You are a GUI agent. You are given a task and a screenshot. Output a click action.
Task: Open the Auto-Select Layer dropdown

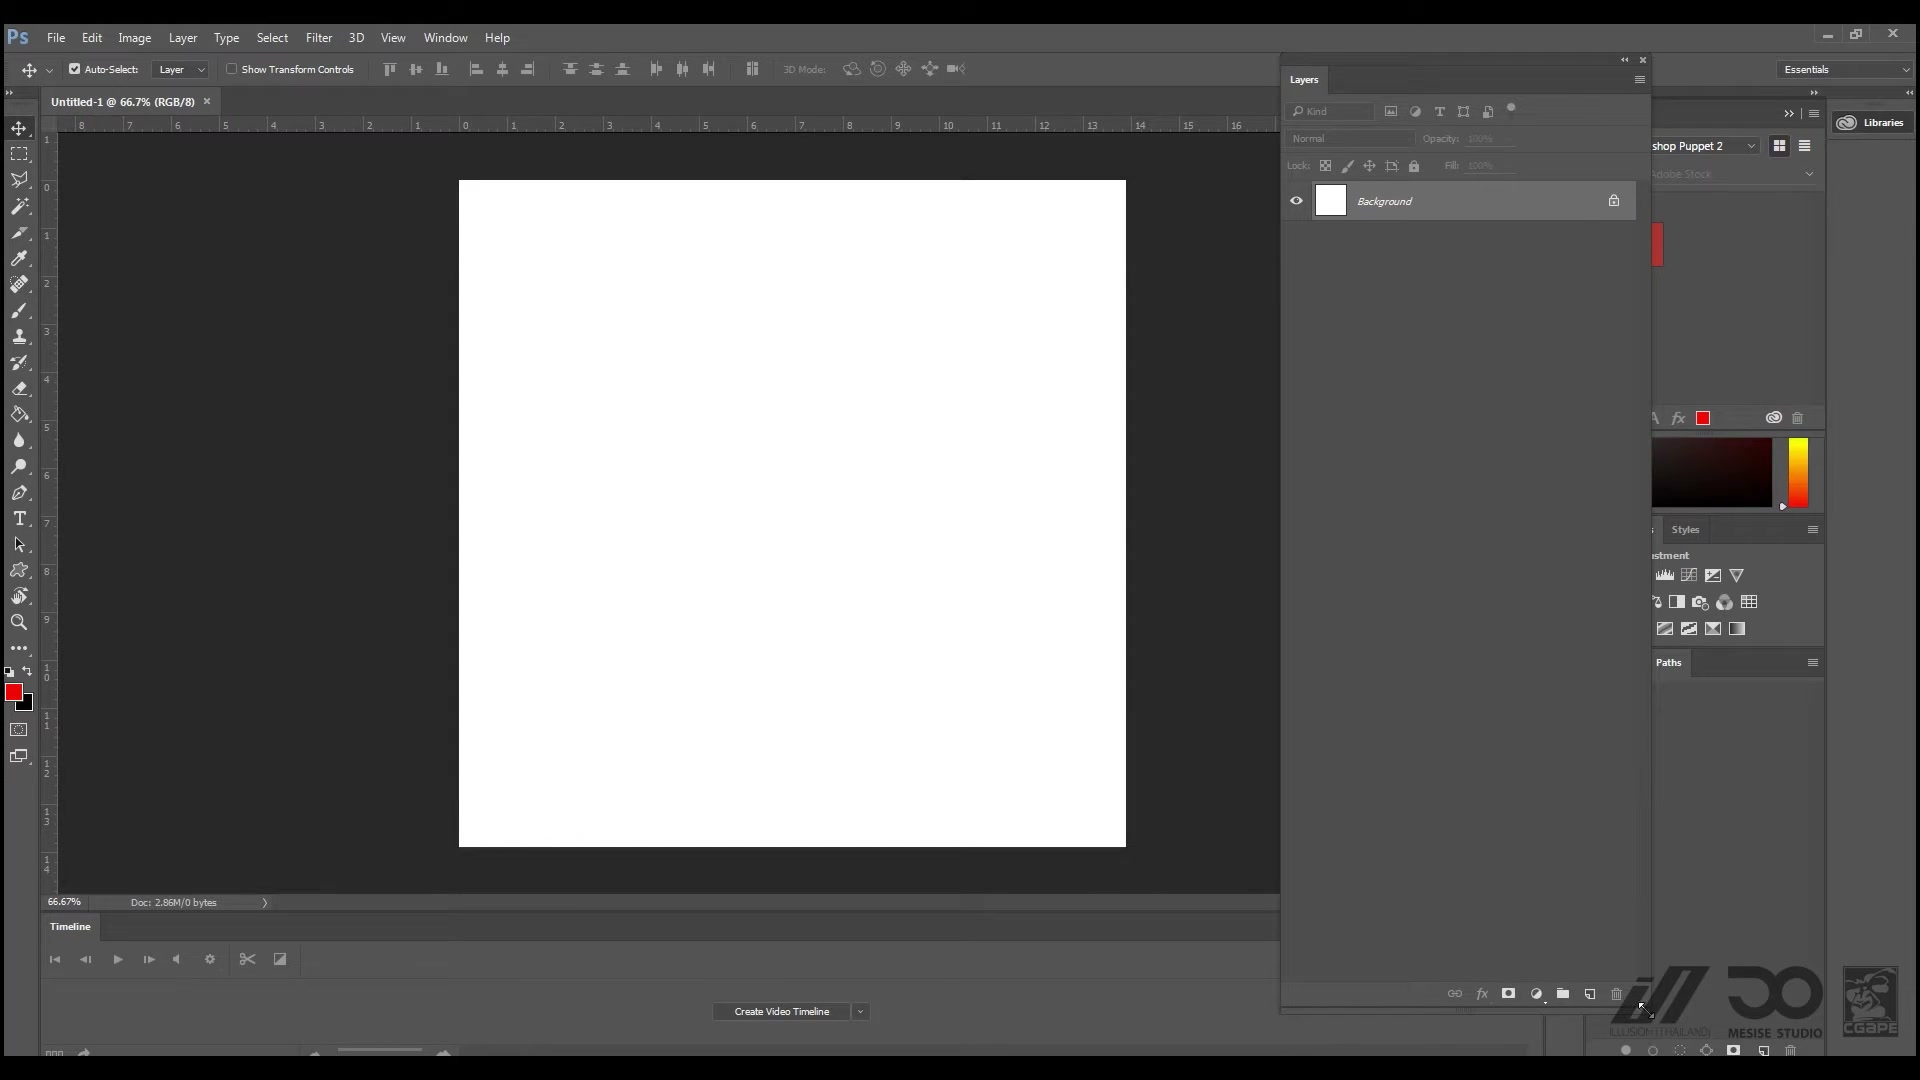[x=181, y=69]
